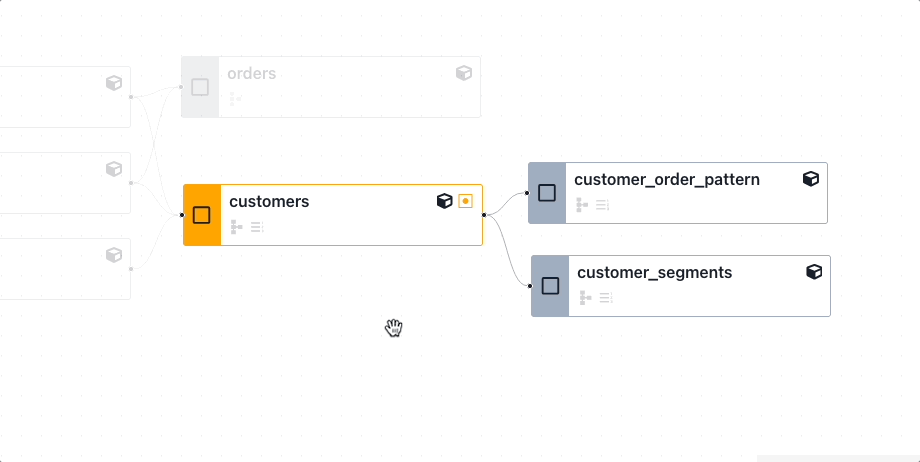Toggle the customers node checkbox

202,215
